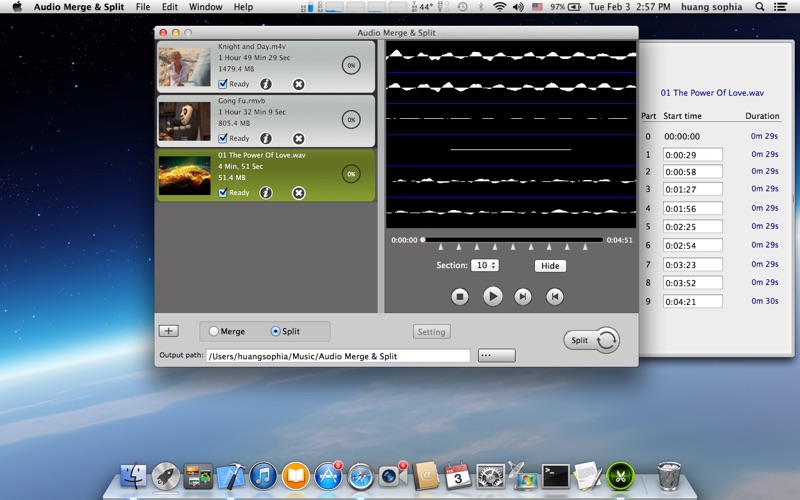Remove Gong Fu.rmvb from the list

[x=298, y=138]
